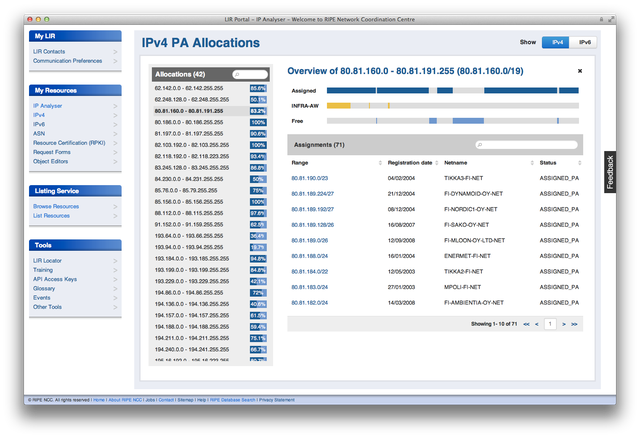Open assignment 80.81.189.224/27

tap(312, 194)
